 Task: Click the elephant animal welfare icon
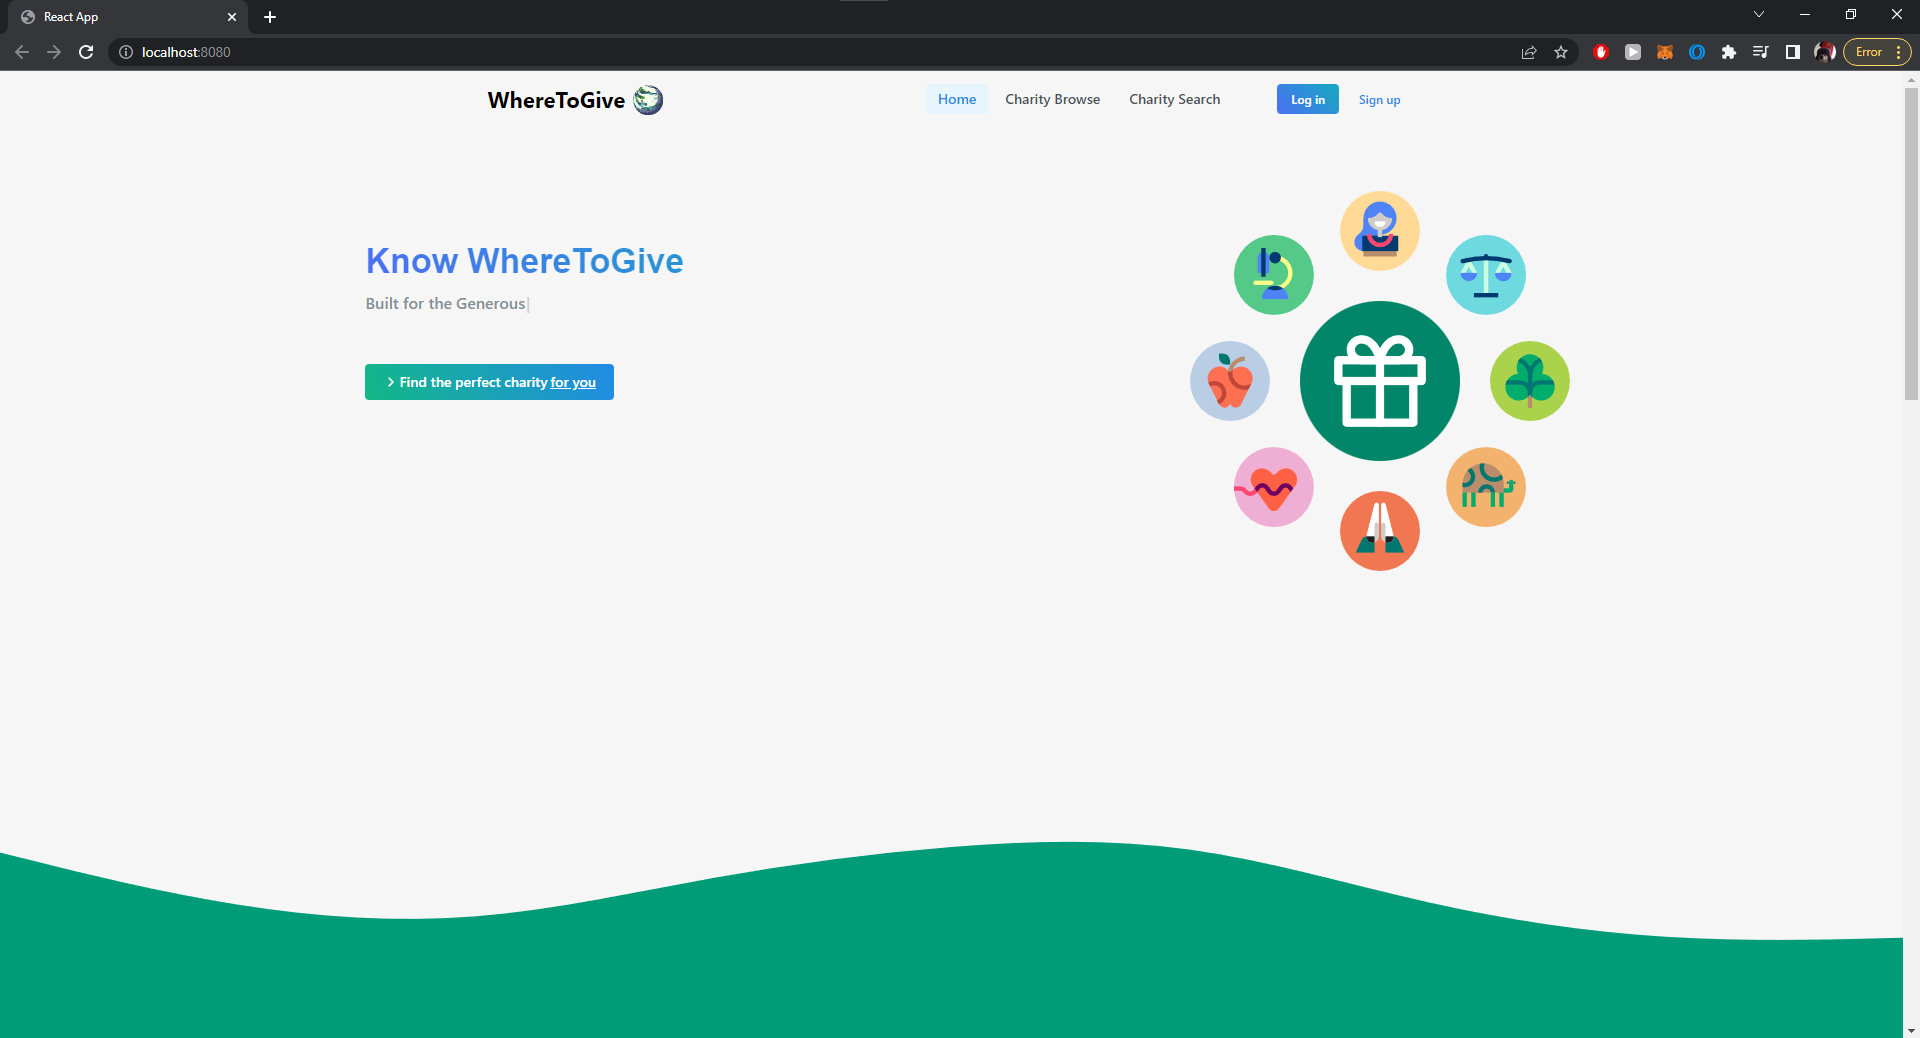tap(1485, 487)
